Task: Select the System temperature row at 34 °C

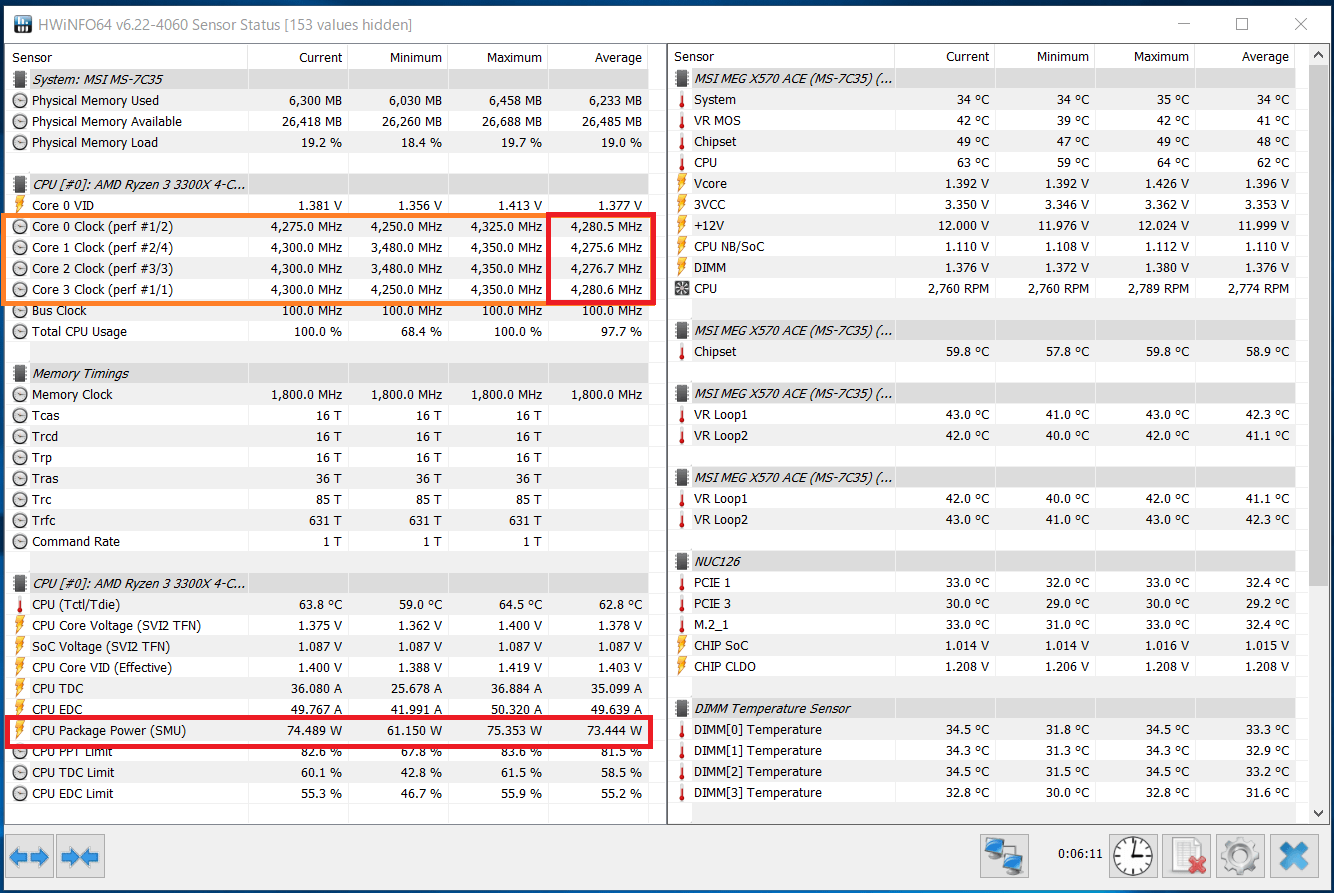Action: tap(982, 99)
